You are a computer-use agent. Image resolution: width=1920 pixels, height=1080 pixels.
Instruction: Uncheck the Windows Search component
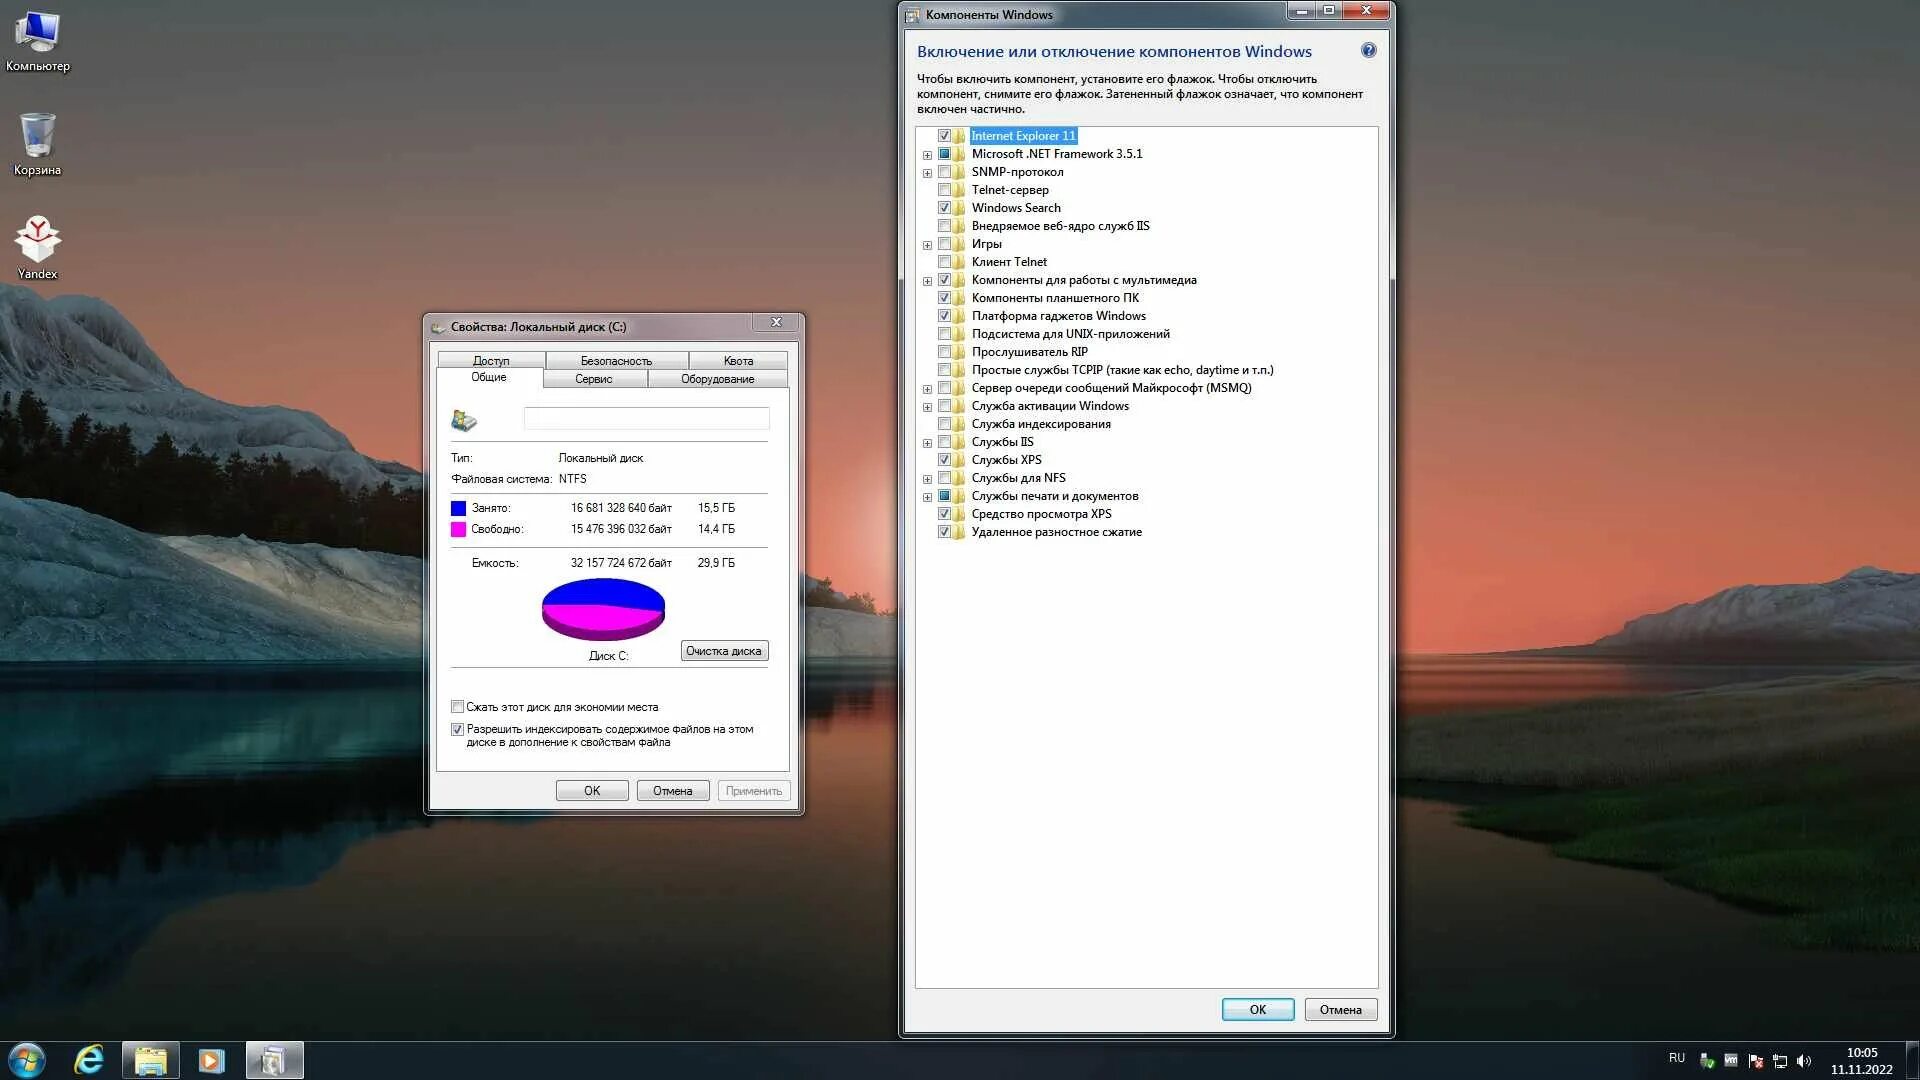click(x=944, y=208)
